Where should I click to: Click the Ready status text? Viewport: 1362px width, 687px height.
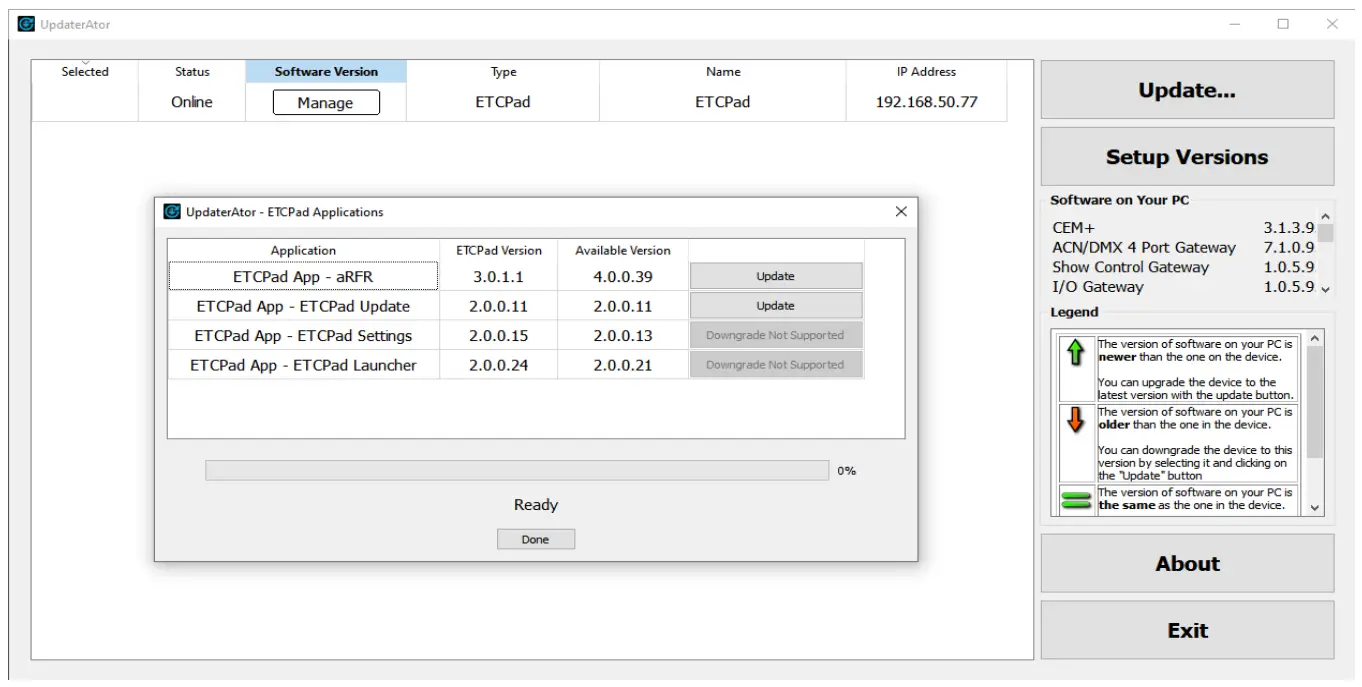(x=536, y=505)
